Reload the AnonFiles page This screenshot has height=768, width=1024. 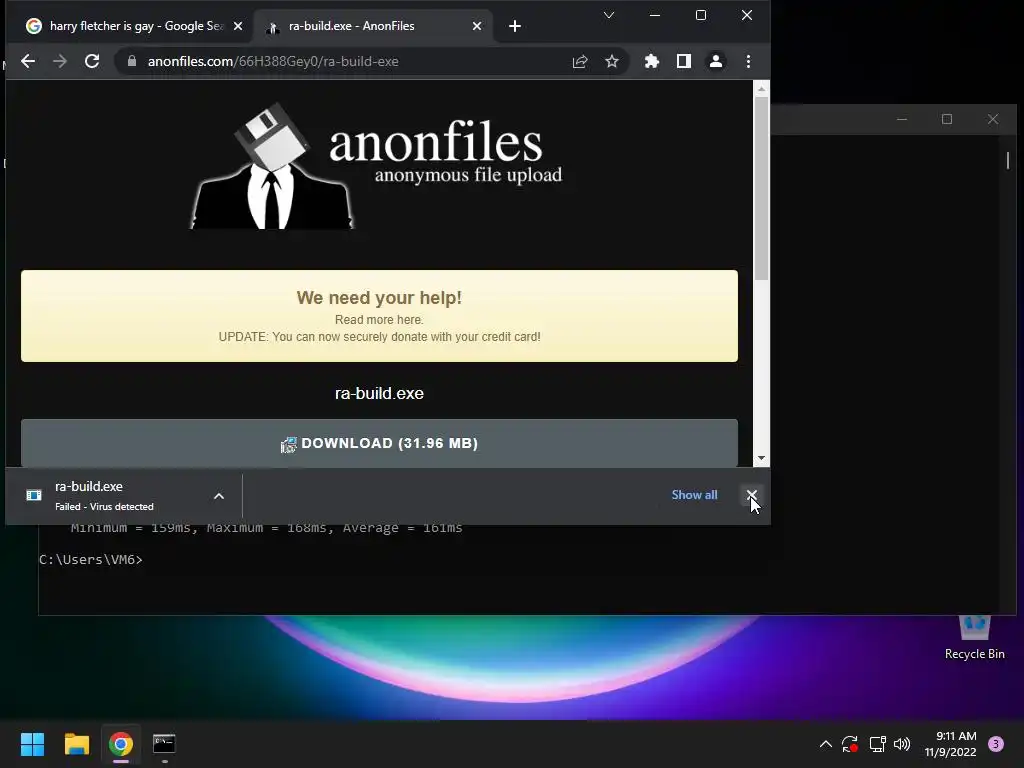pyautogui.click(x=92, y=61)
